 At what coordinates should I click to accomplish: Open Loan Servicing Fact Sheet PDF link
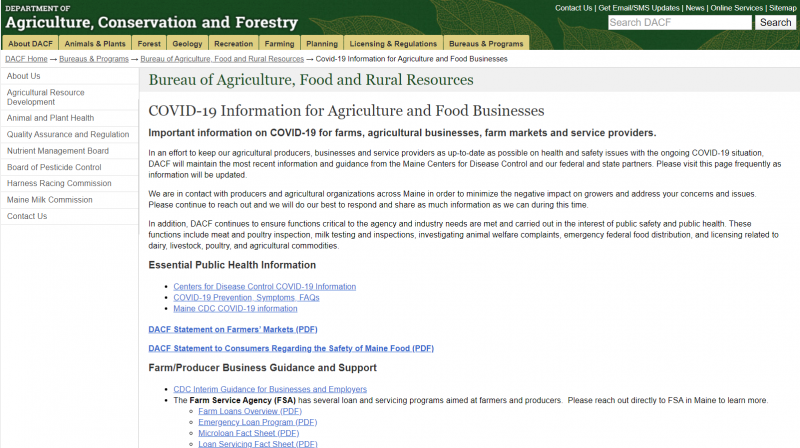tap(258, 443)
